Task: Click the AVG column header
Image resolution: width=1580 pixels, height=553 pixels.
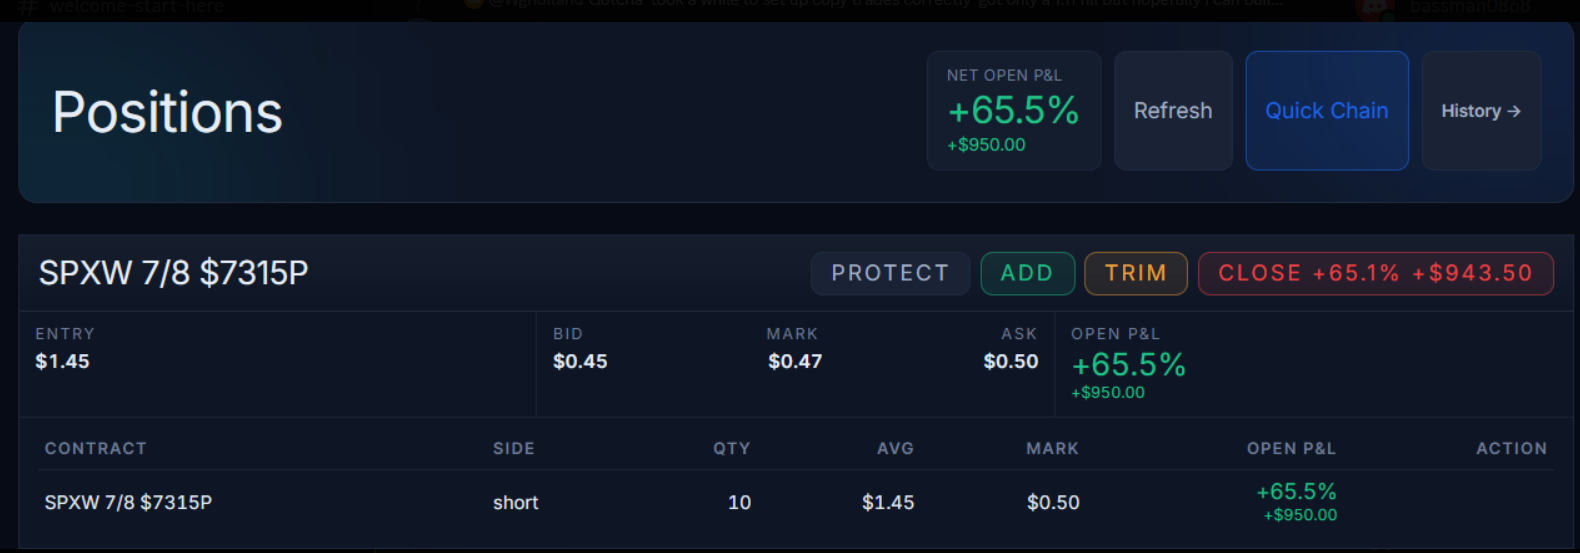Action: [x=895, y=449]
